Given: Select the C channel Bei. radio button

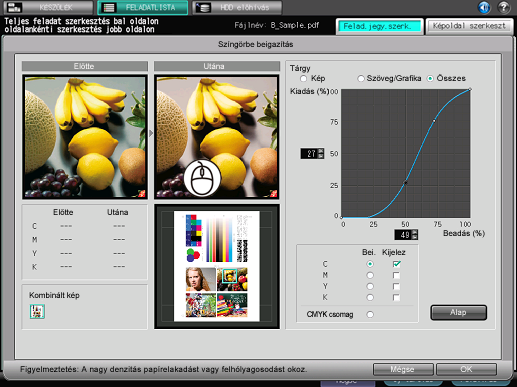Looking at the screenshot, I should point(370,264).
